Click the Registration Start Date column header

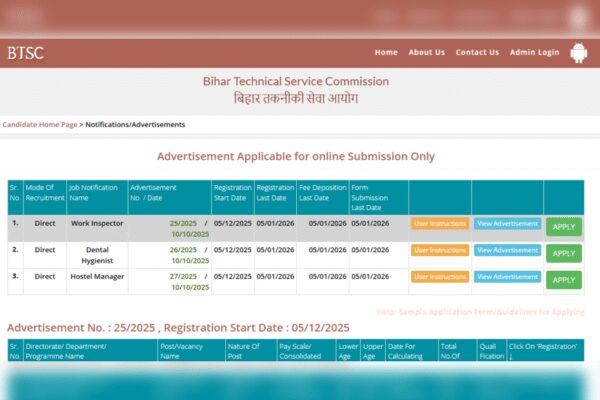pyautogui.click(x=233, y=198)
